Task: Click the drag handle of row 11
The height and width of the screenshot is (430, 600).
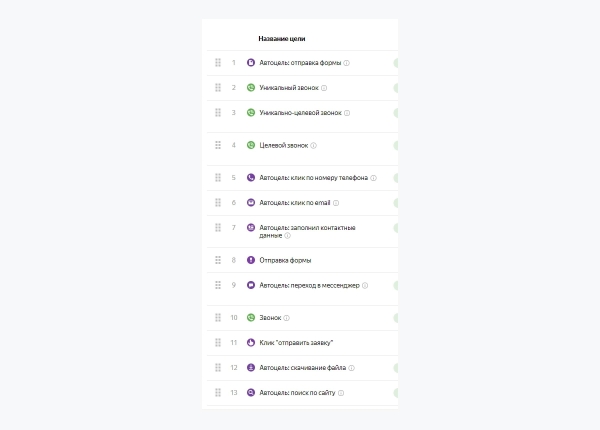Action: coord(218,343)
